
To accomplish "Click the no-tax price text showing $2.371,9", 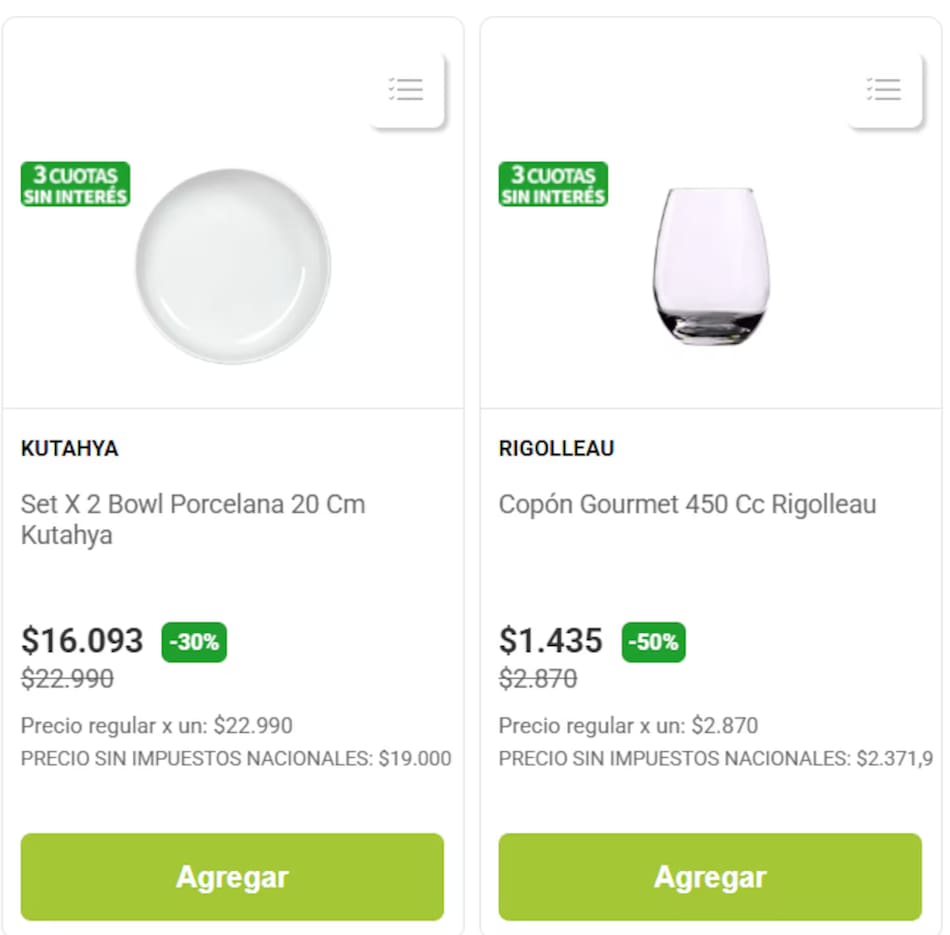I will pyautogui.click(x=716, y=759).
